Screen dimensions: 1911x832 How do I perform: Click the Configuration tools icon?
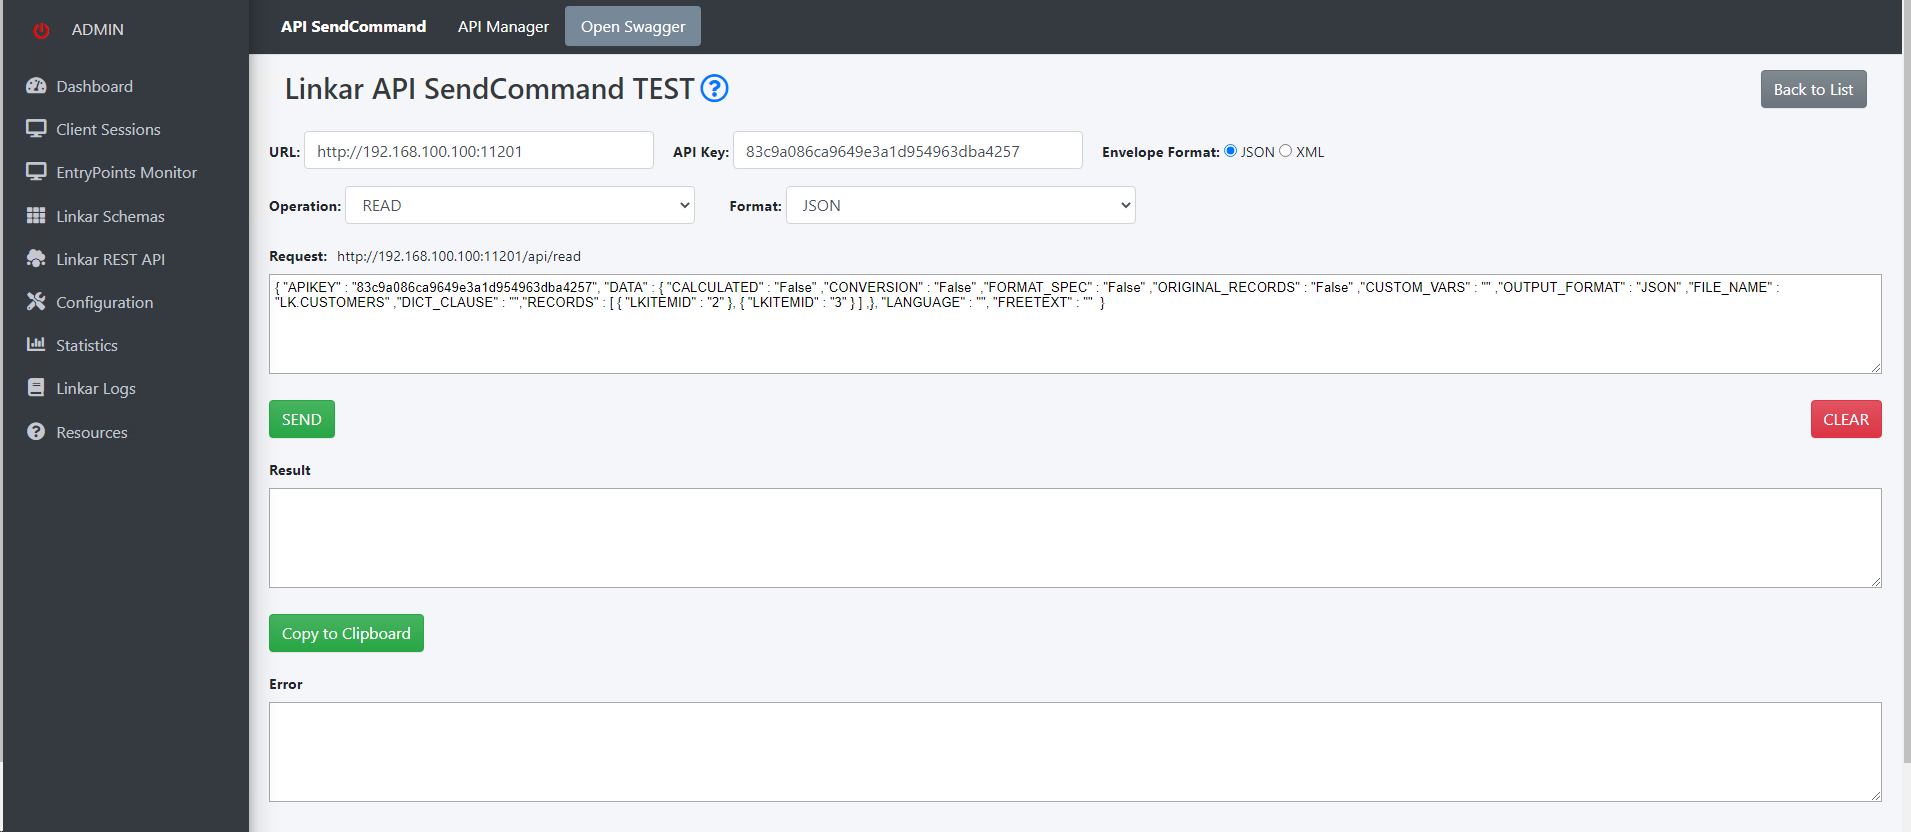click(x=36, y=302)
